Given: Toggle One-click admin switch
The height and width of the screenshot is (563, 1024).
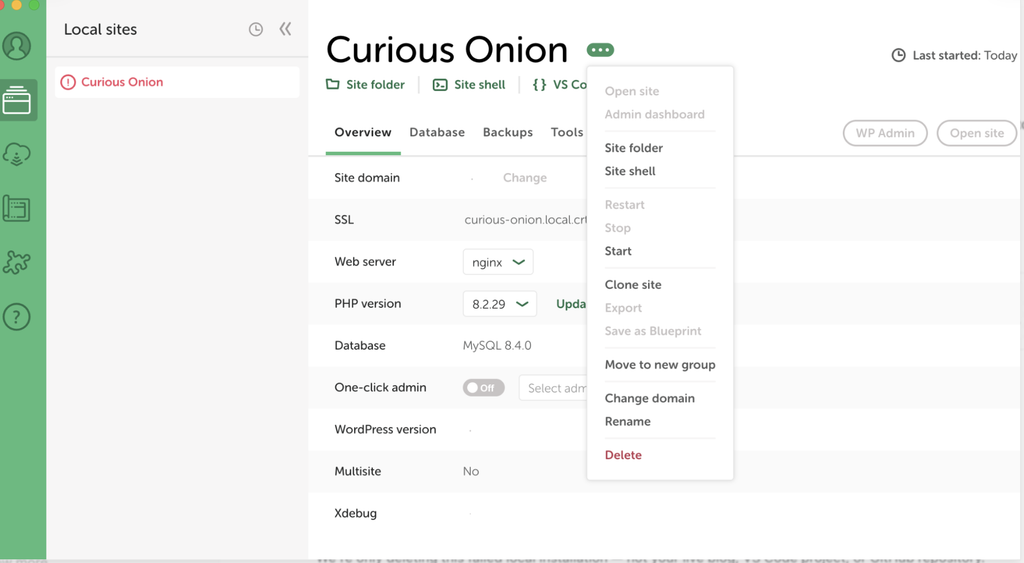Looking at the screenshot, I should click(x=484, y=388).
